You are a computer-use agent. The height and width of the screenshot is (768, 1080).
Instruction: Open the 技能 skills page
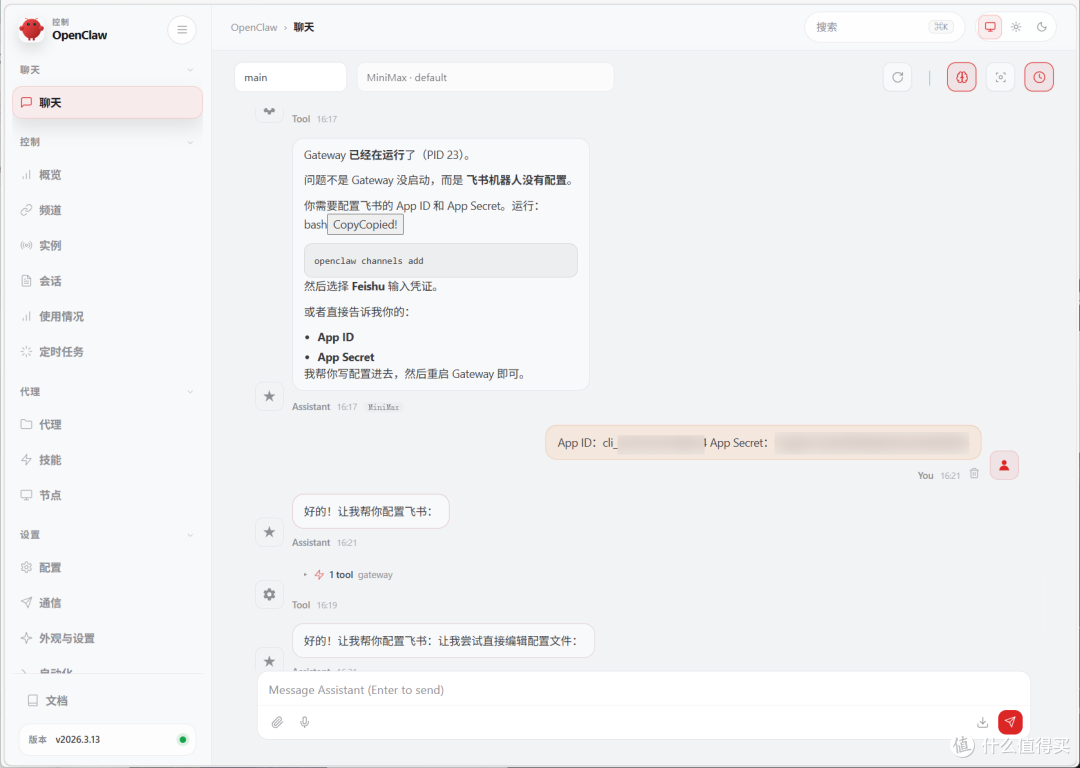coord(107,459)
